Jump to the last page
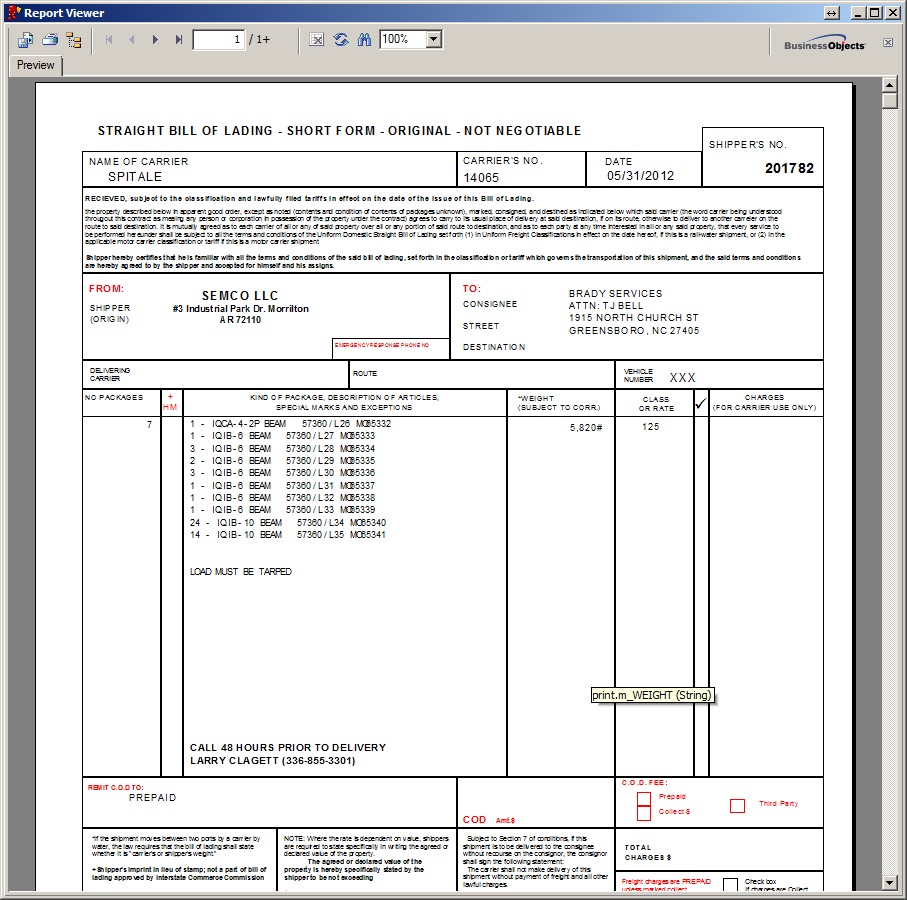Viewport: 907px width, 900px height. [x=178, y=40]
